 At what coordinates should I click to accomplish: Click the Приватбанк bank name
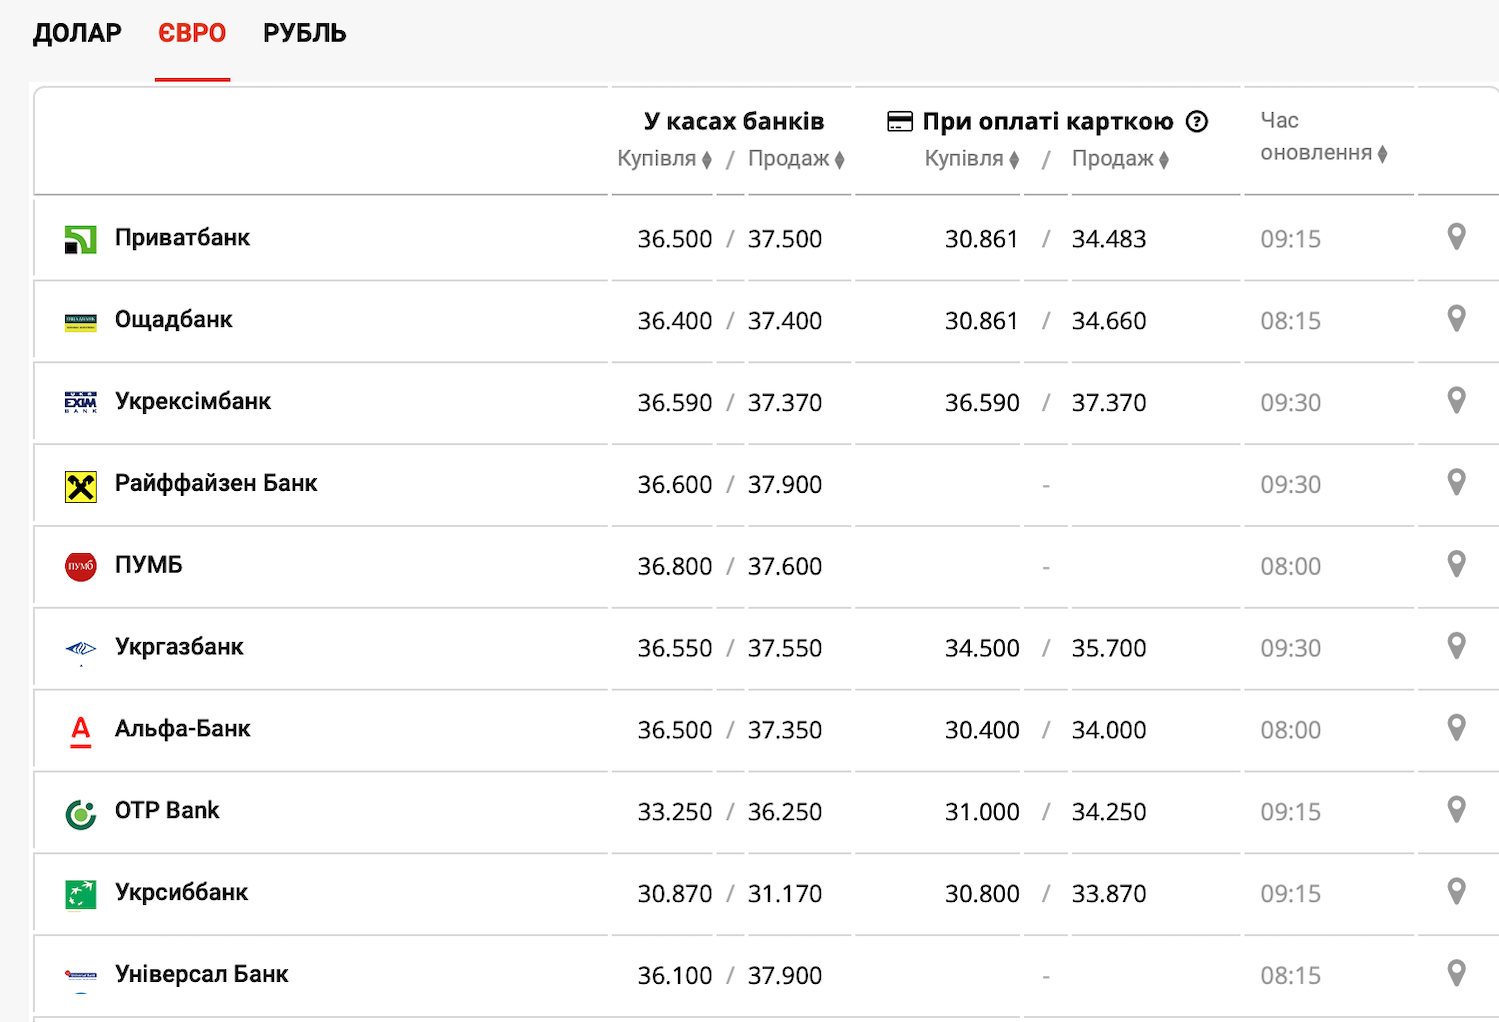[x=182, y=238]
